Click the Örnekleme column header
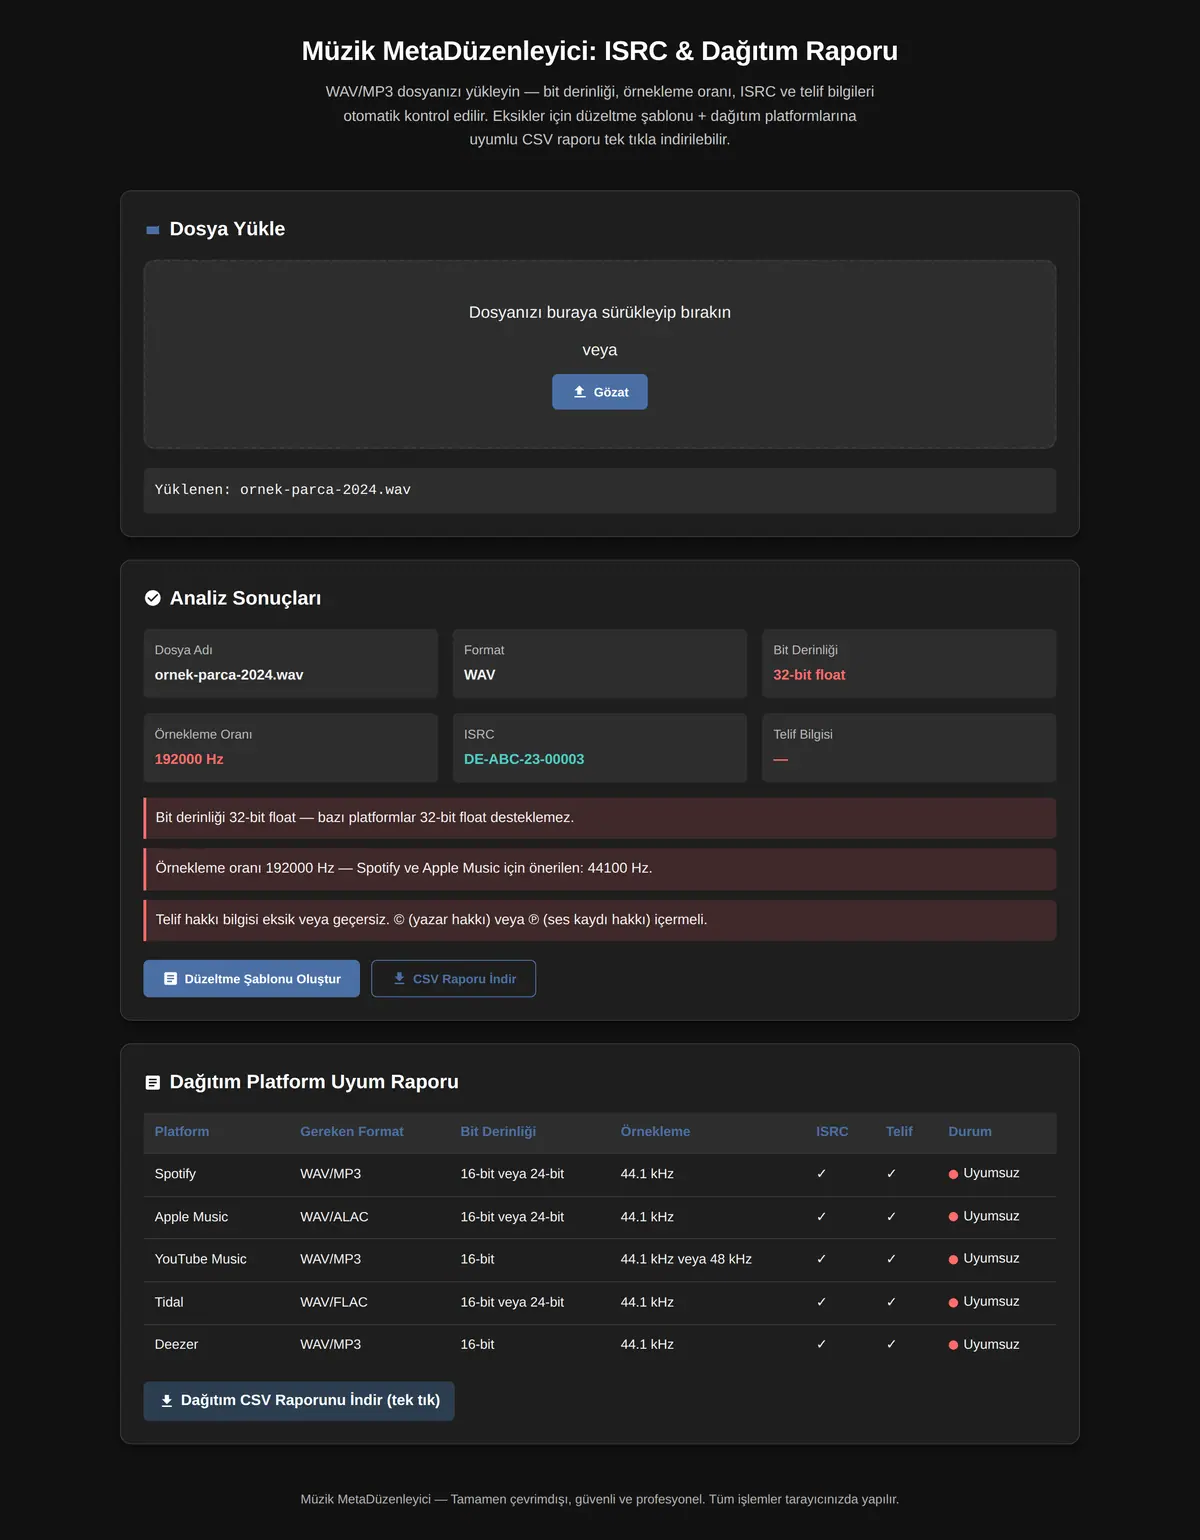The width and height of the screenshot is (1200, 1540). point(655,1132)
